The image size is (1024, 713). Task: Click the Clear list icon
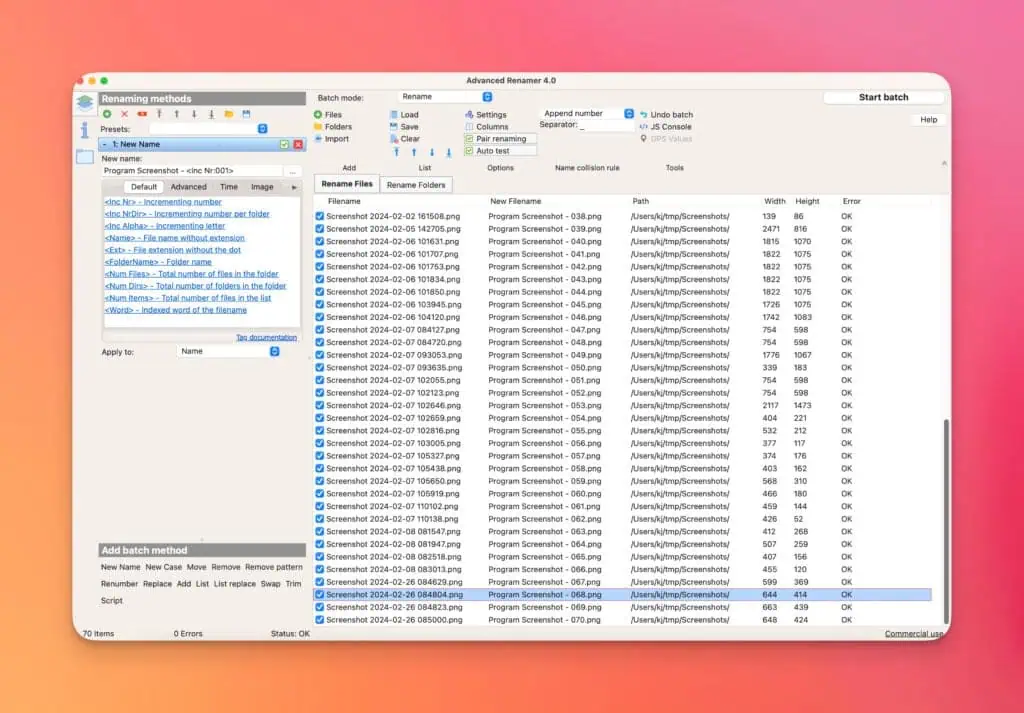pyautogui.click(x=393, y=139)
